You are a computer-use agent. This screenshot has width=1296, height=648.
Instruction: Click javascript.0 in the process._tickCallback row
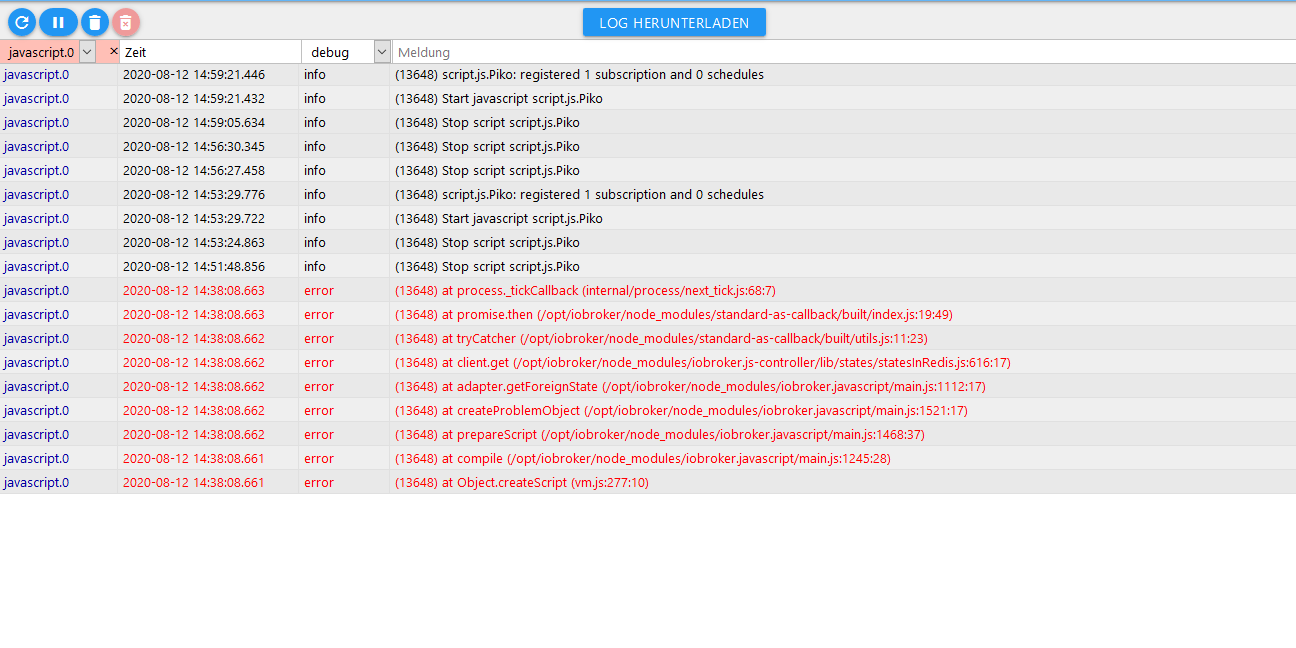[x=36, y=290]
